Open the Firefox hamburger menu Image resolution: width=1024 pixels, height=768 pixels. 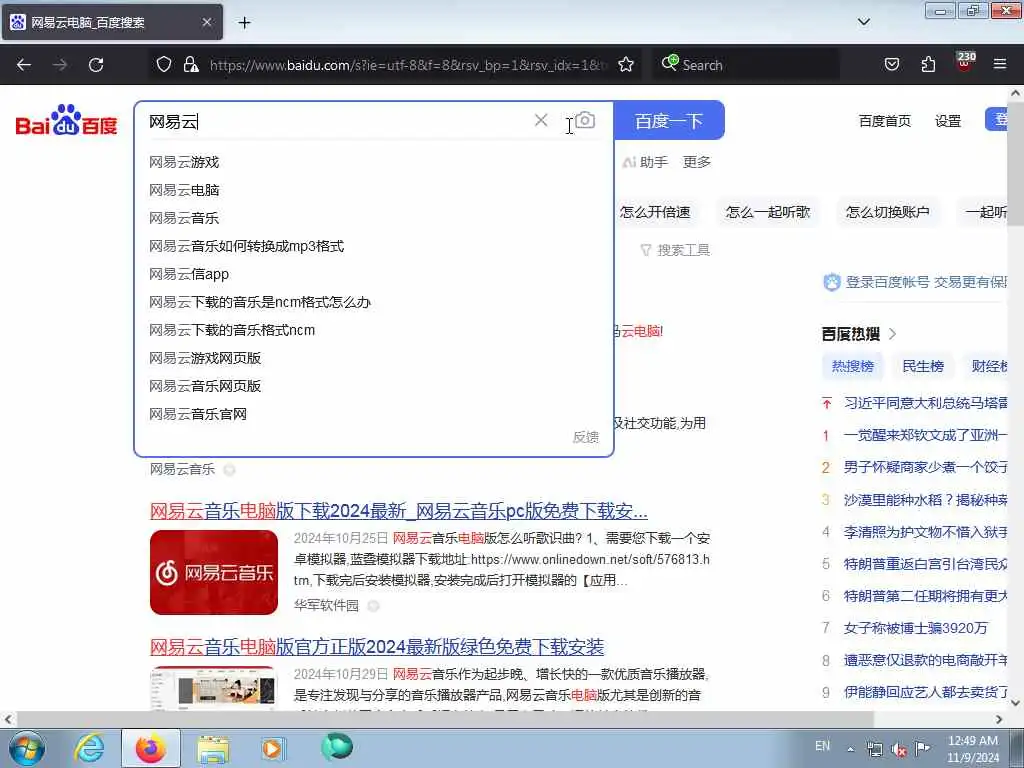tap(1000, 64)
